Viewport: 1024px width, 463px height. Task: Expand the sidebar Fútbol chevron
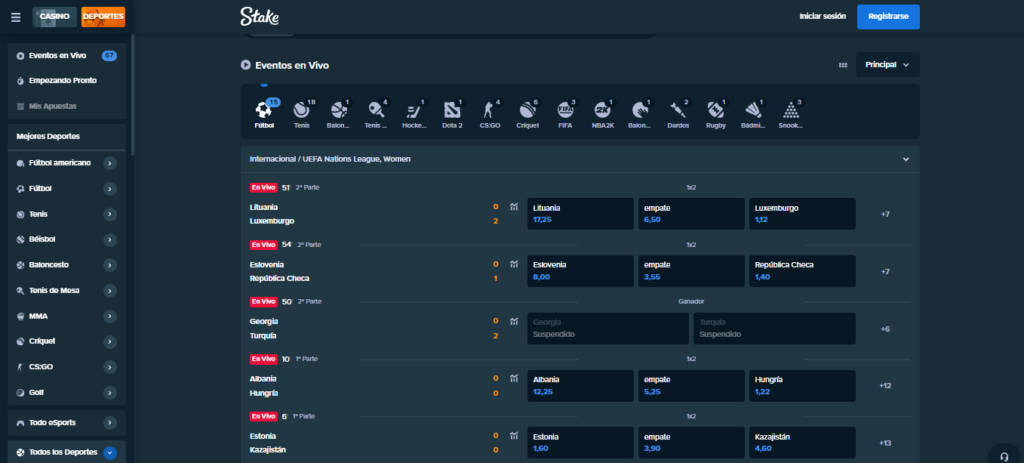[x=110, y=189]
